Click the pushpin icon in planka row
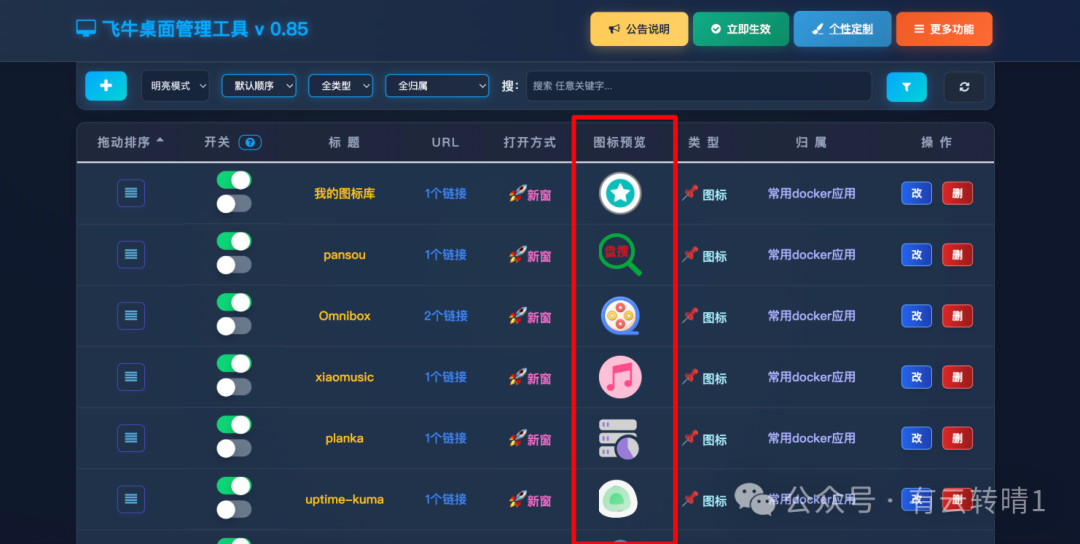 690,438
